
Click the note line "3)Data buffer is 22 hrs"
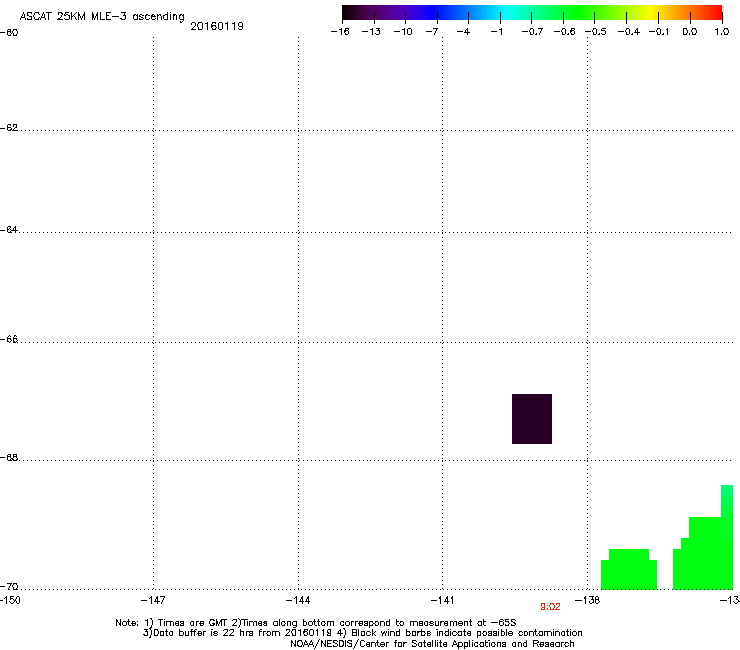pos(362,633)
